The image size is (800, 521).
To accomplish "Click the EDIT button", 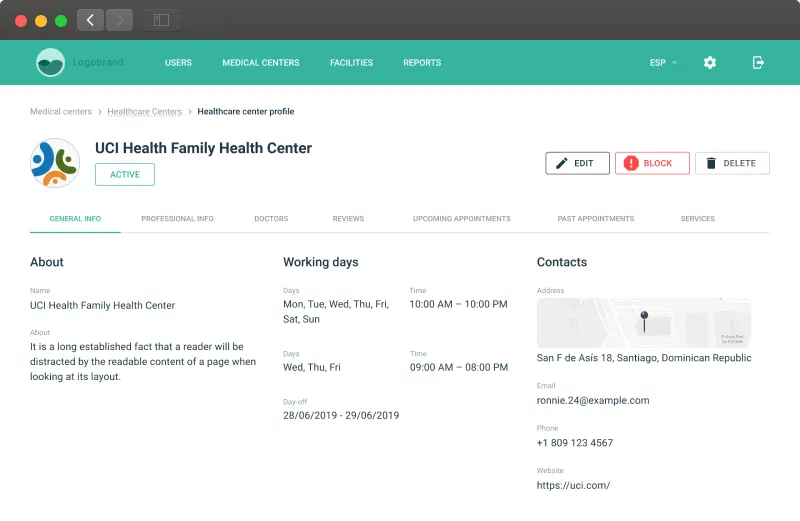I will 578,163.
